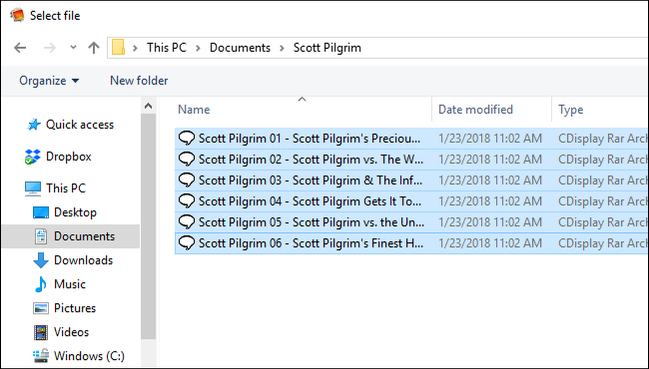Expand chevron before This PC in path

[135, 48]
